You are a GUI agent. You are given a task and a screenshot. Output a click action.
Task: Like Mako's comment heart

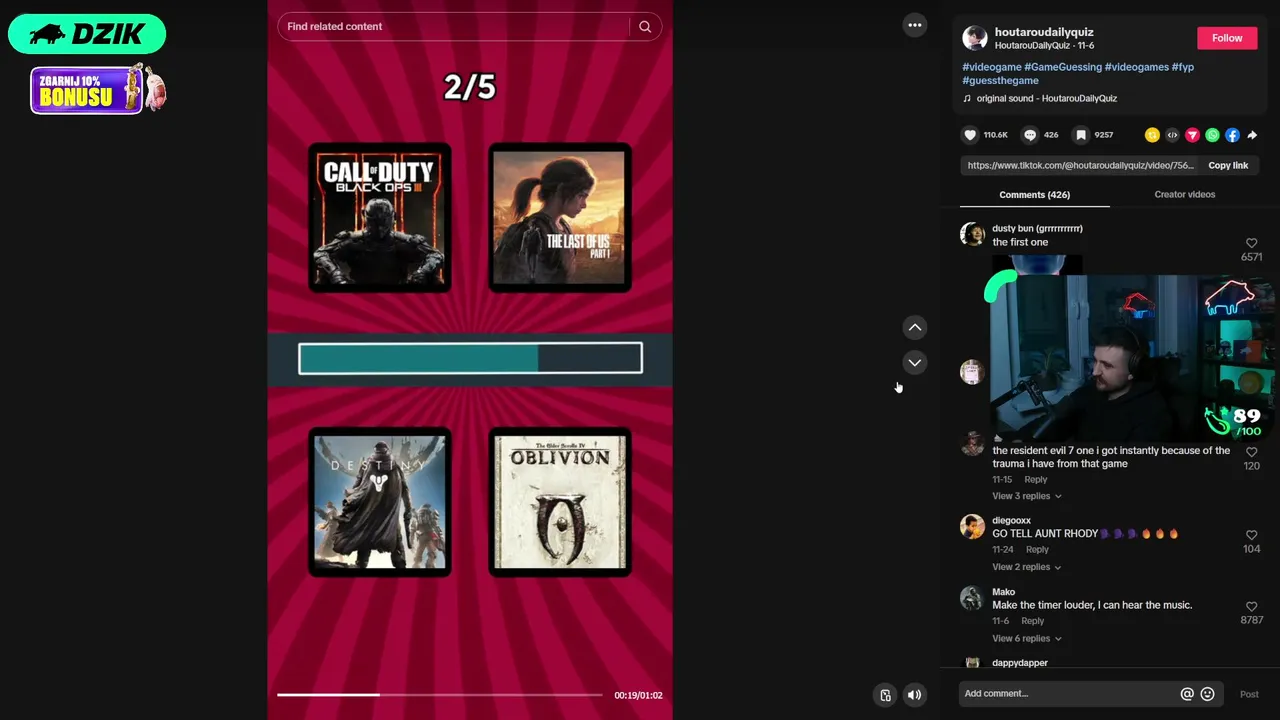1251,606
